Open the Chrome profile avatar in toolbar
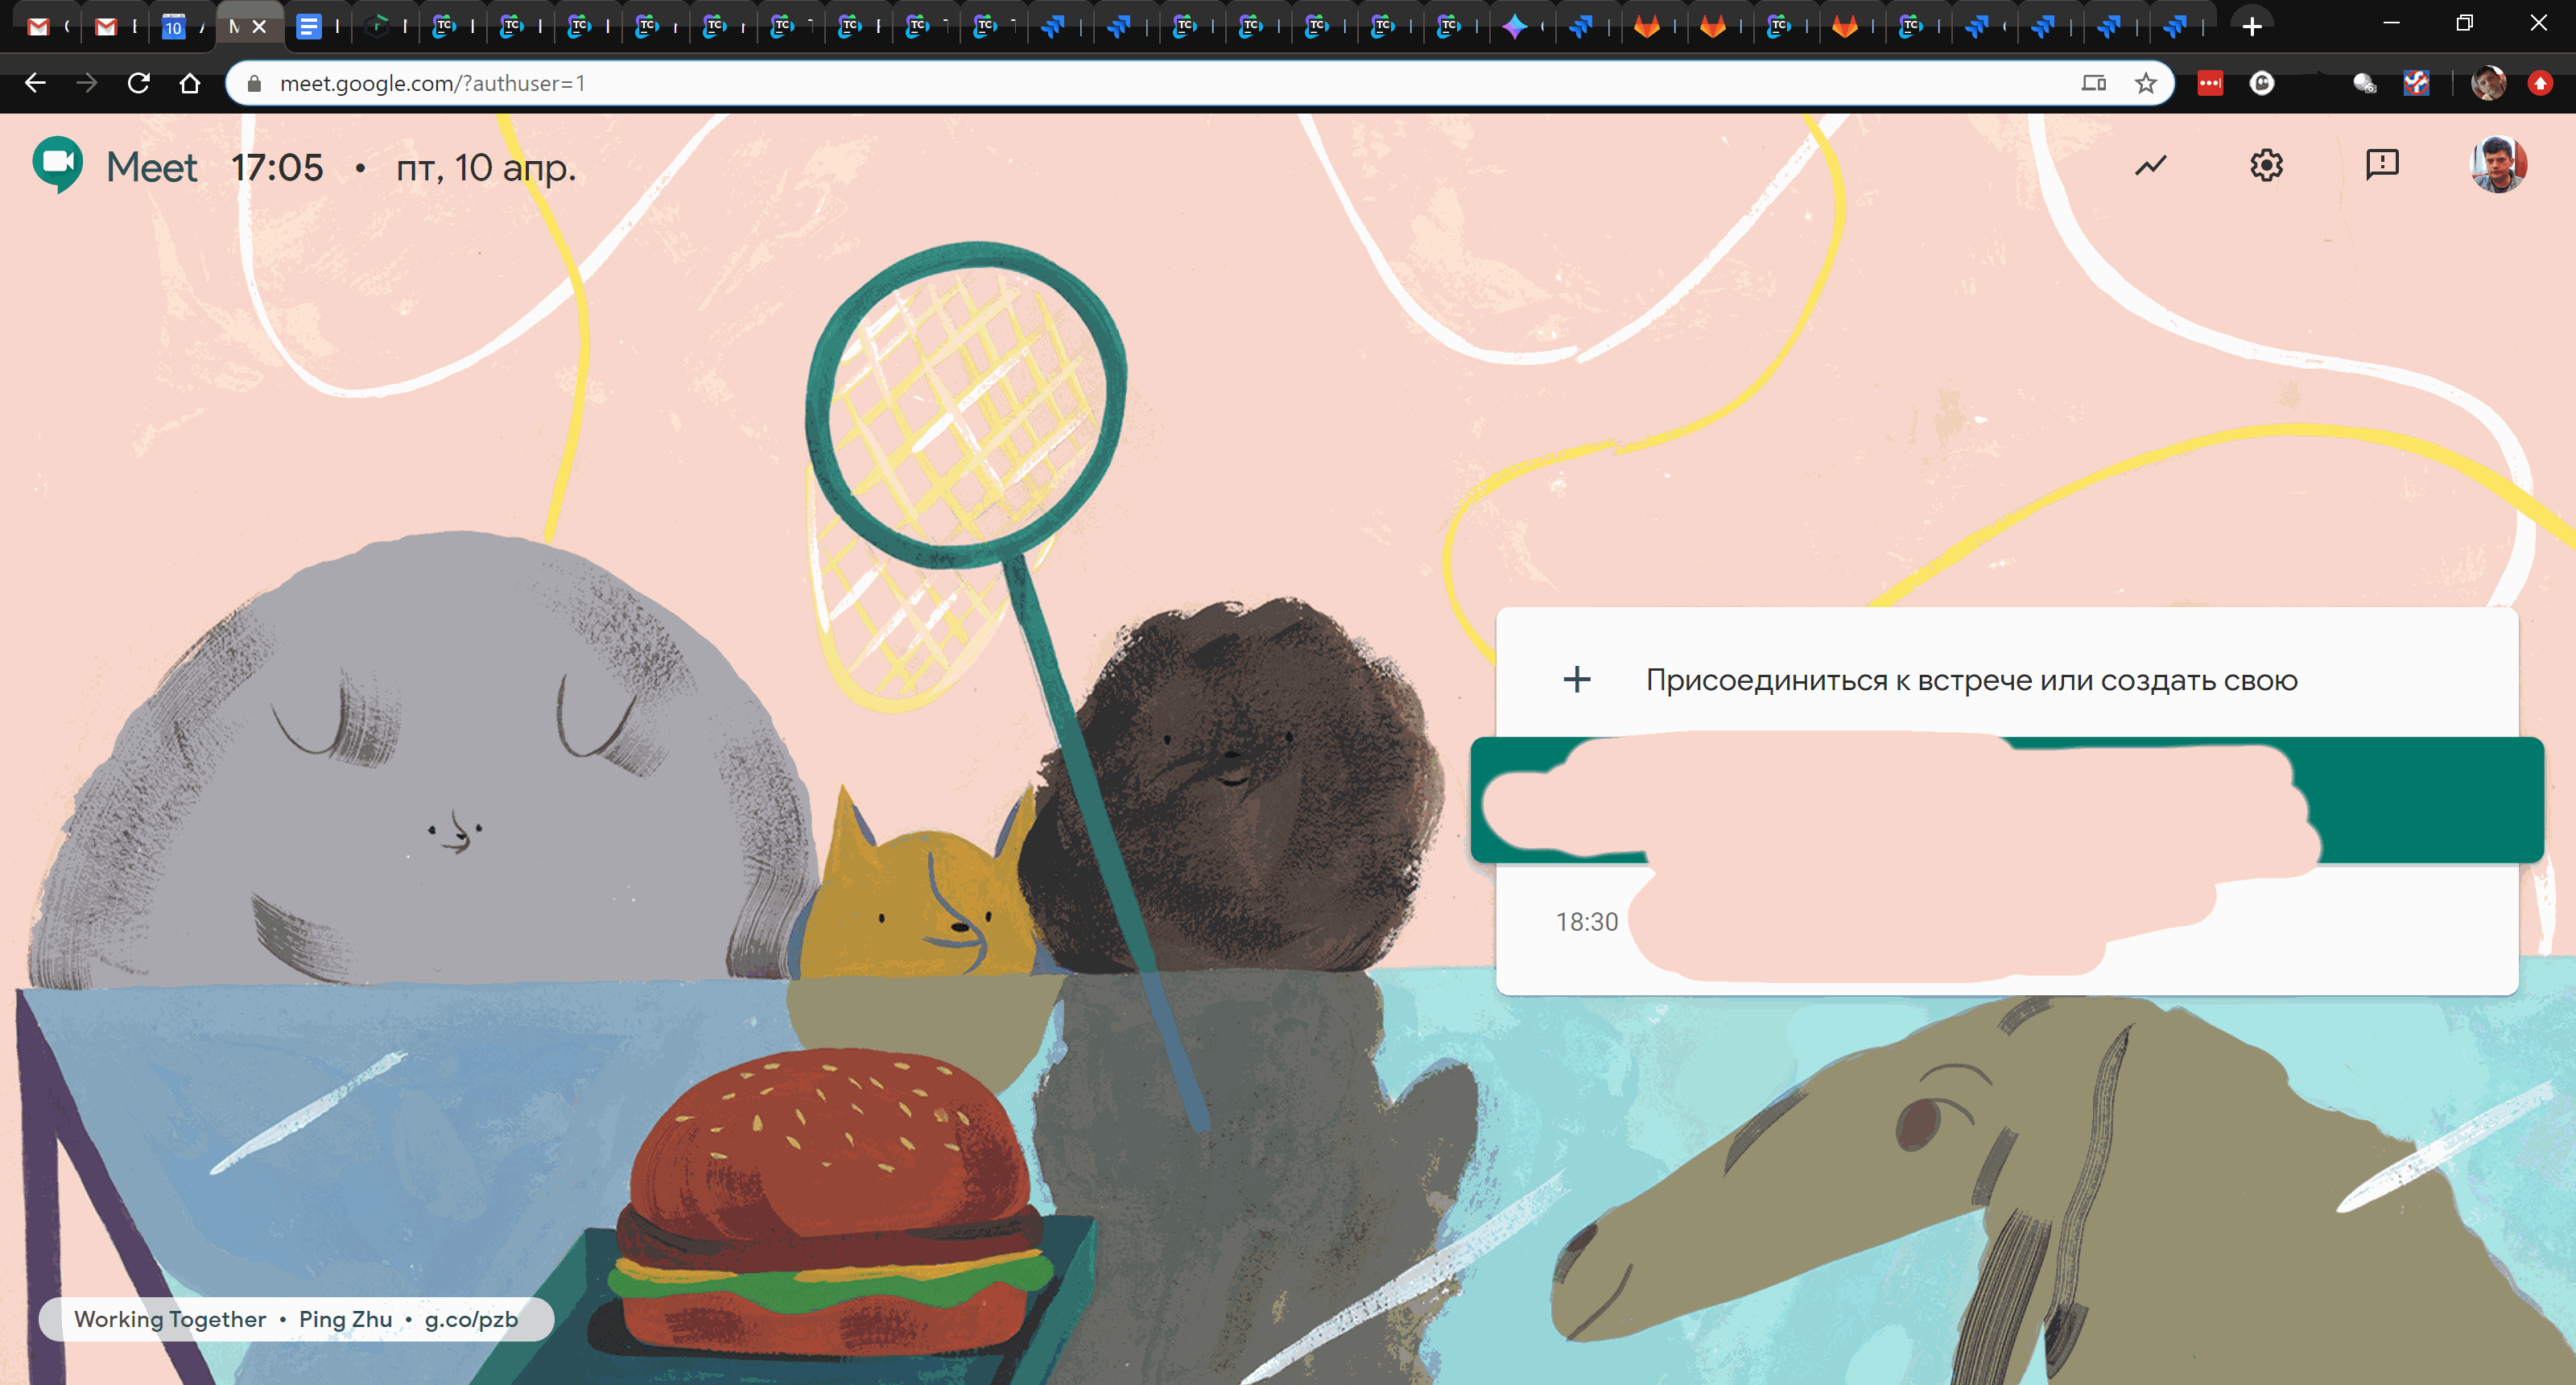 click(2488, 83)
